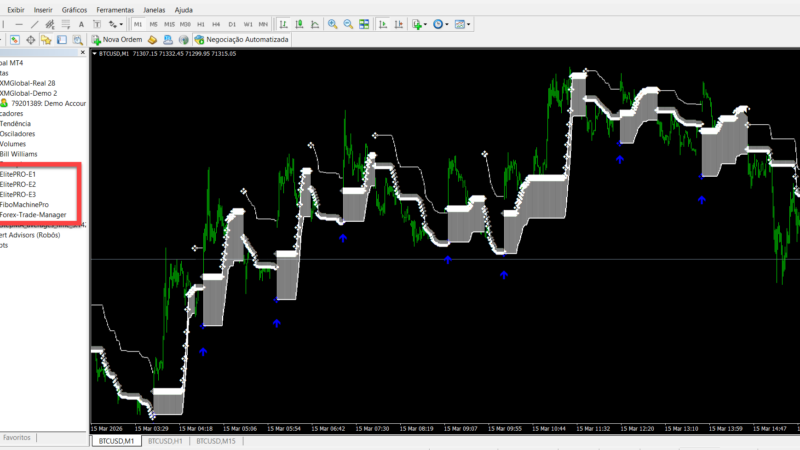
Task: Set chart type to line chart
Action: [315, 24]
